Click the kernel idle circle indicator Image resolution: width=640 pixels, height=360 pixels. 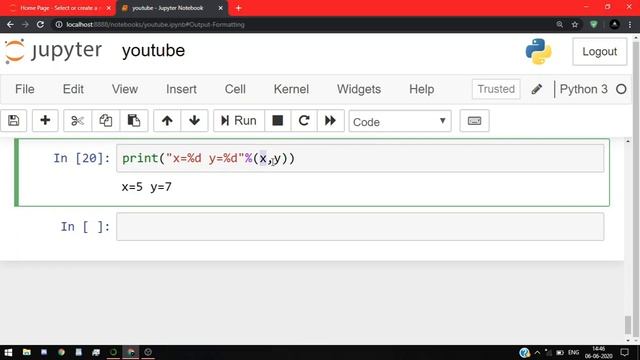621,89
